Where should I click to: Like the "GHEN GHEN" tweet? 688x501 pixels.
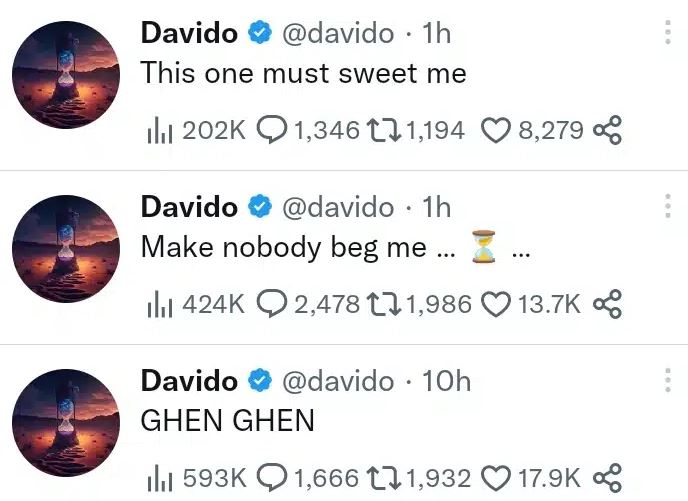pos(496,478)
